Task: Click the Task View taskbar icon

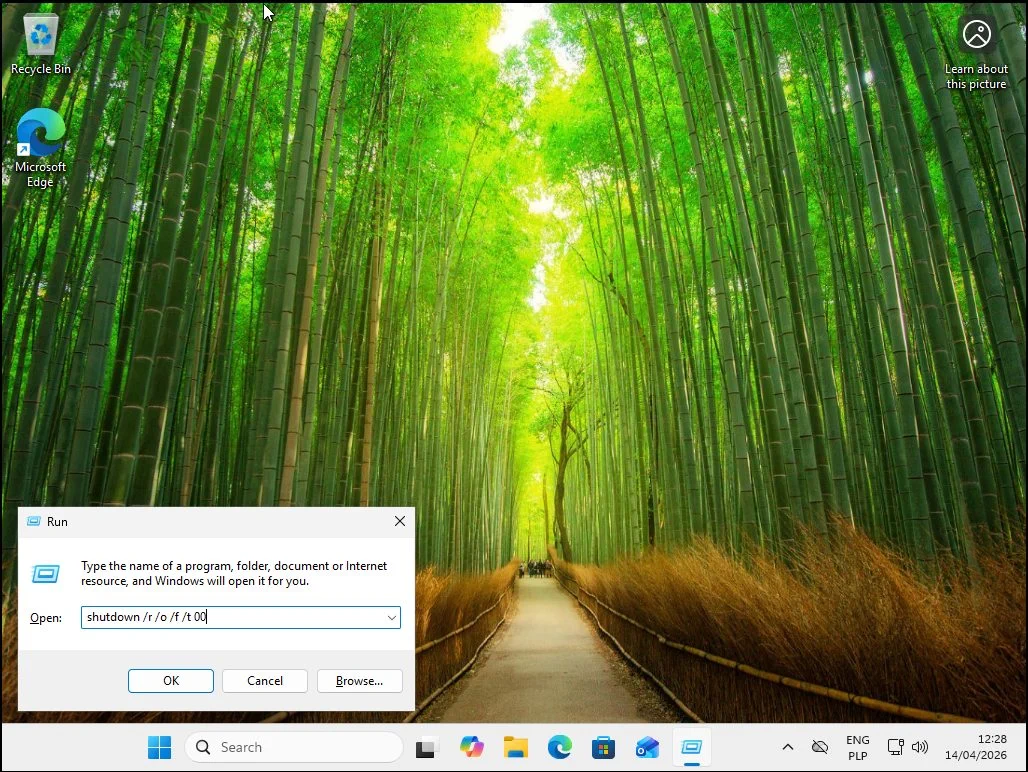Action: tap(428, 747)
